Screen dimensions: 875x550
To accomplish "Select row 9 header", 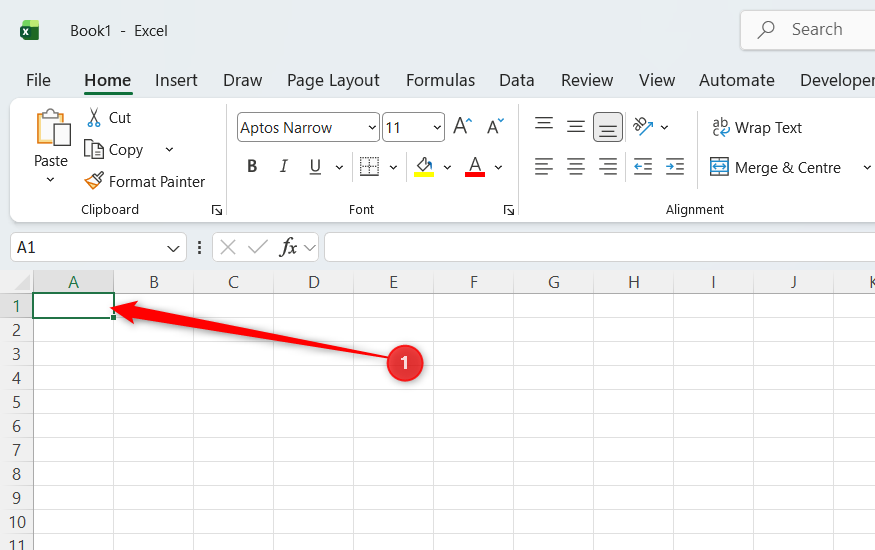I will coord(16,498).
